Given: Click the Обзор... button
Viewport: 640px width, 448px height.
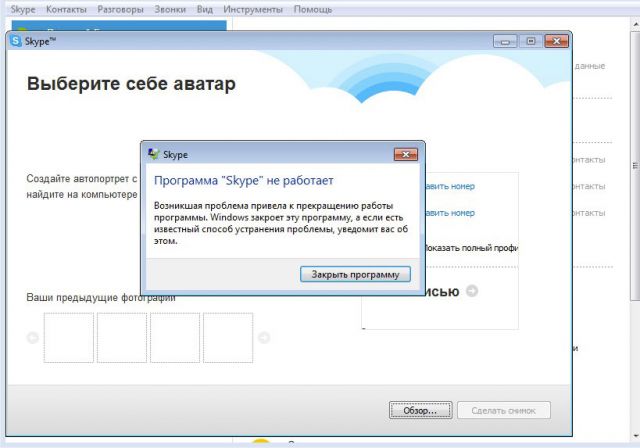Looking at the screenshot, I should point(420,410).
